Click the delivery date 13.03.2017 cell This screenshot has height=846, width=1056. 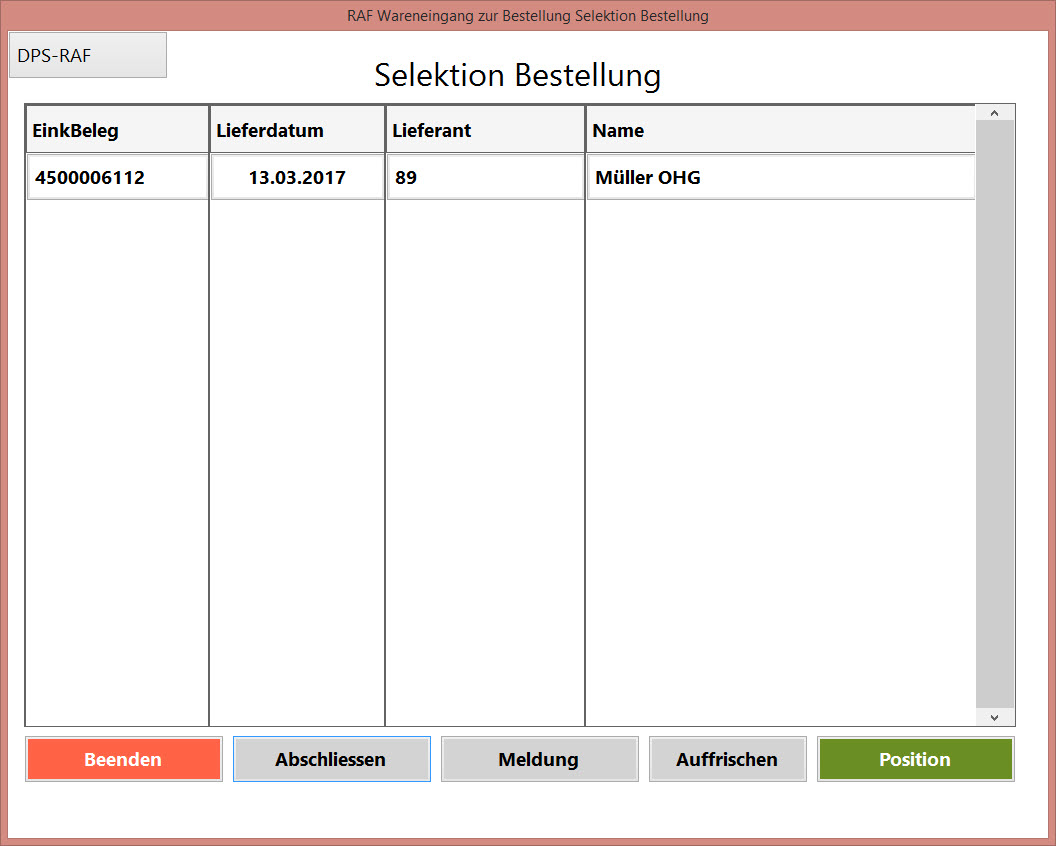[x=297, y=178]
